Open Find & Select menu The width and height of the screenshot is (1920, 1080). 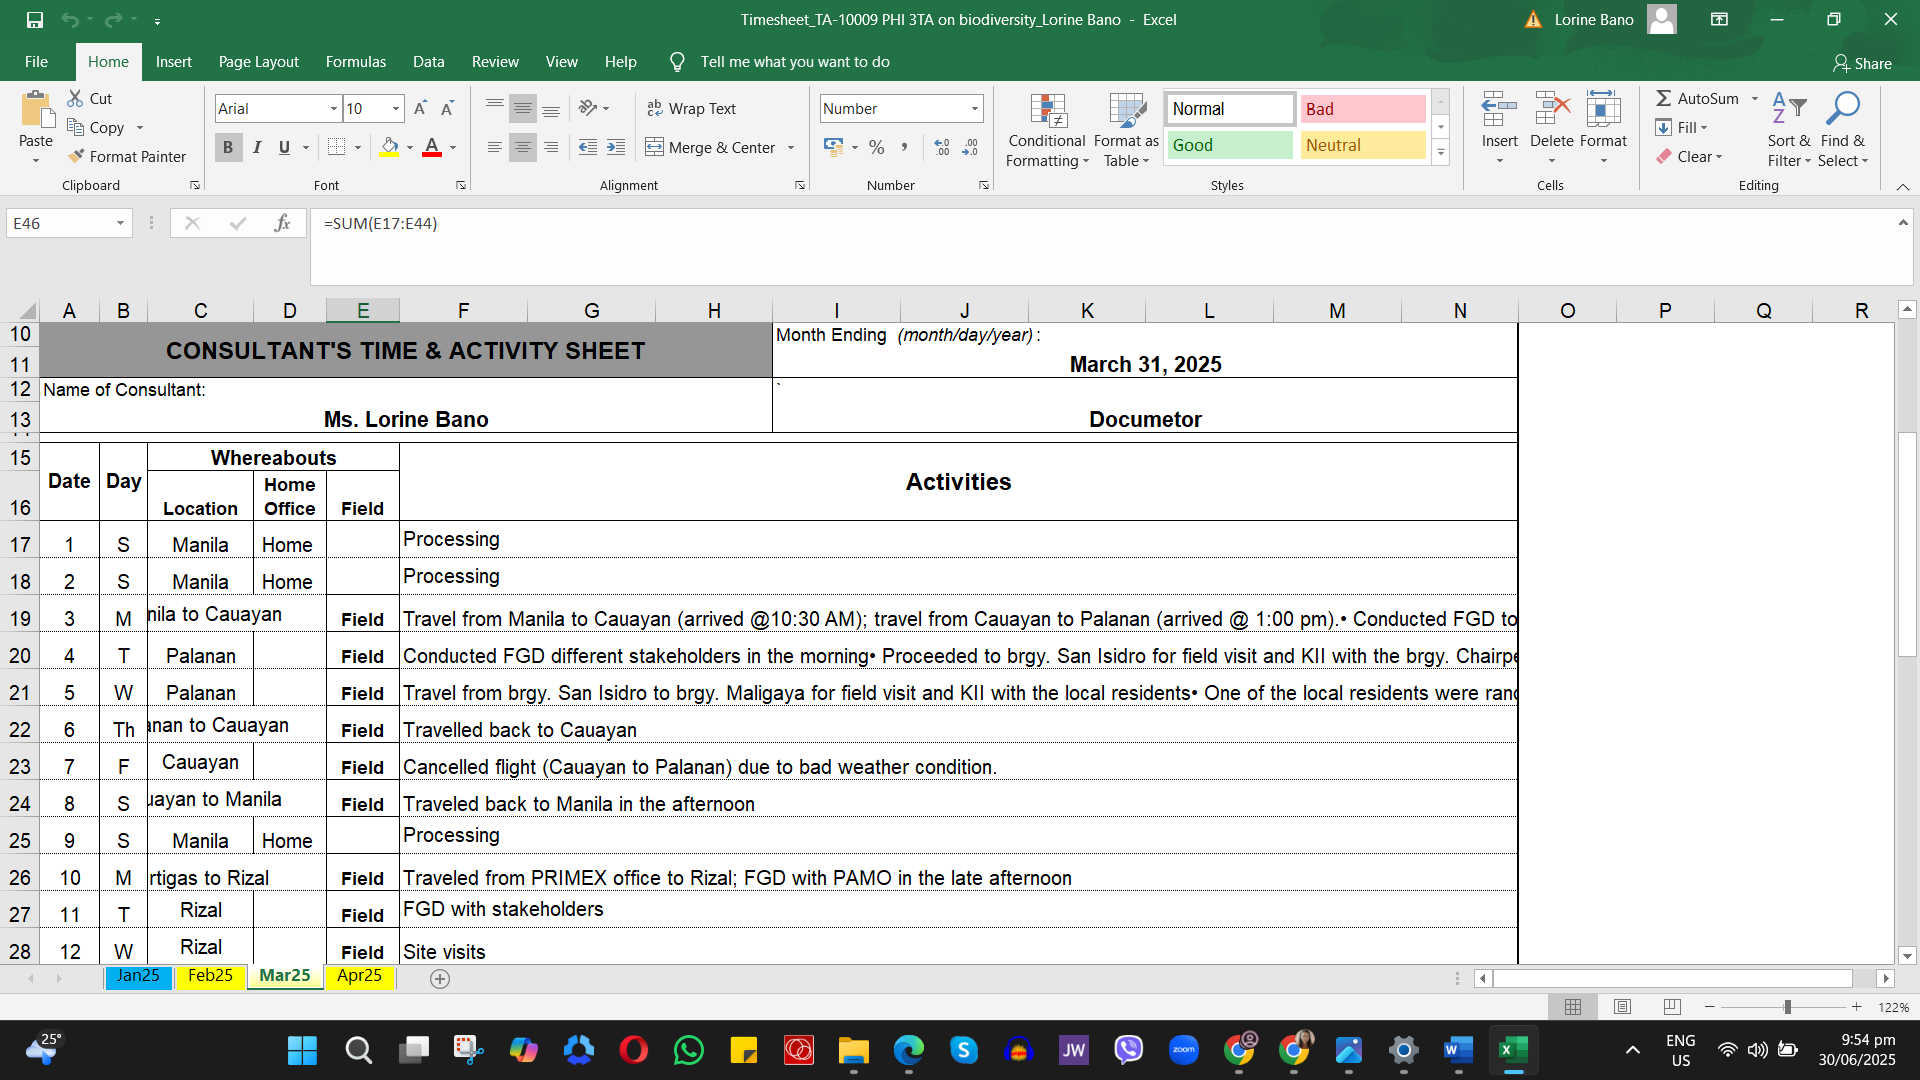(1843, 130)
